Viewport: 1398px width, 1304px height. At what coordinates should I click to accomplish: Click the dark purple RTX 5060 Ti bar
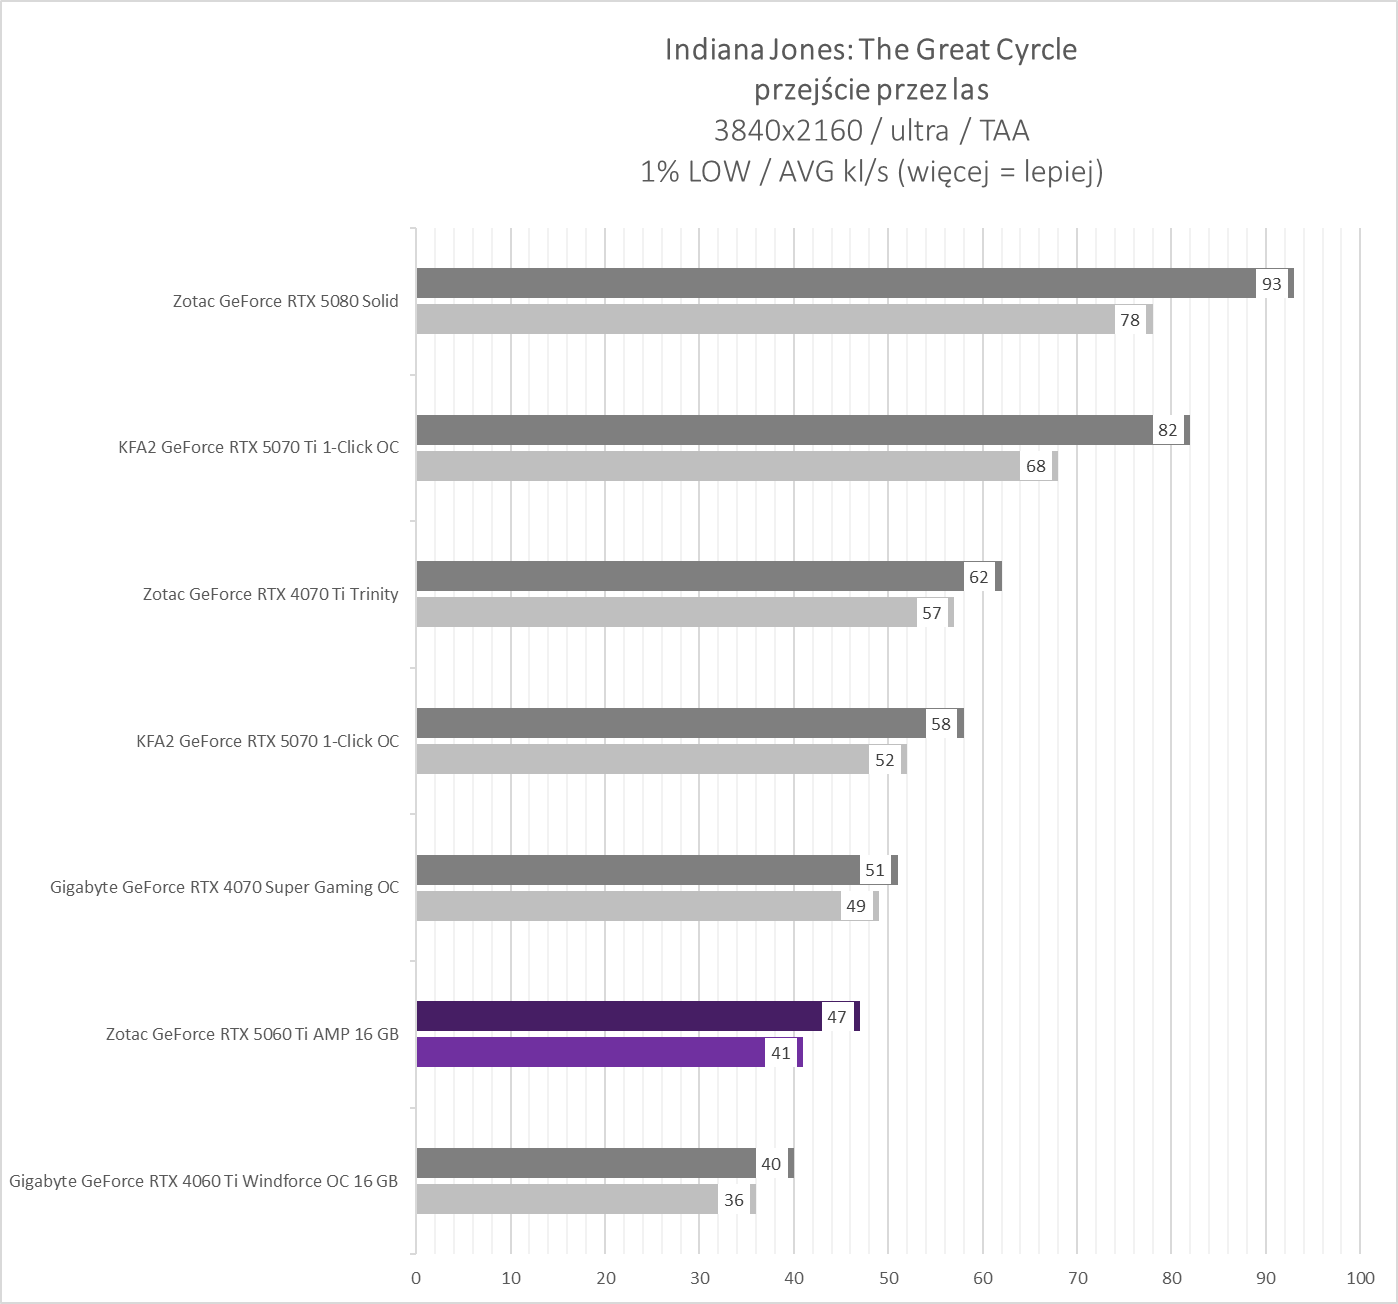pos(618,1016)
